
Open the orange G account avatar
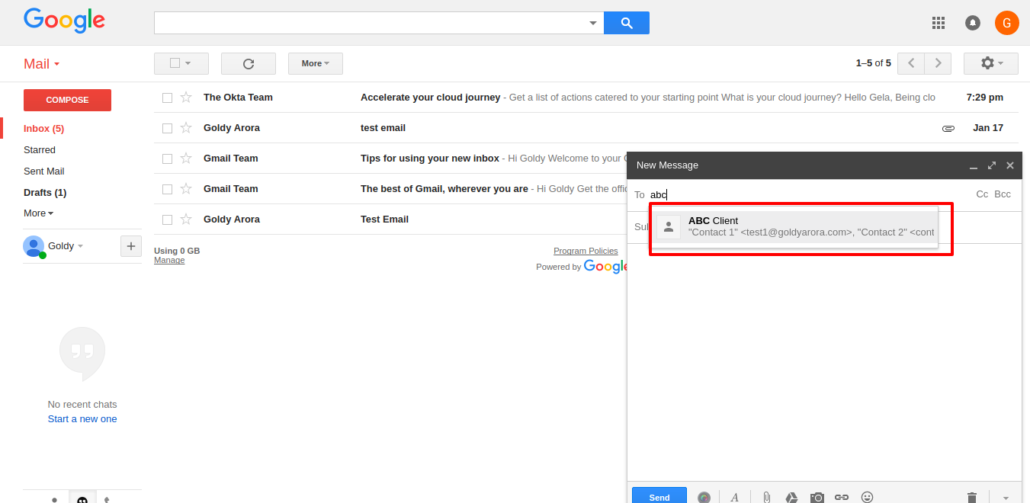[1006, 23]
